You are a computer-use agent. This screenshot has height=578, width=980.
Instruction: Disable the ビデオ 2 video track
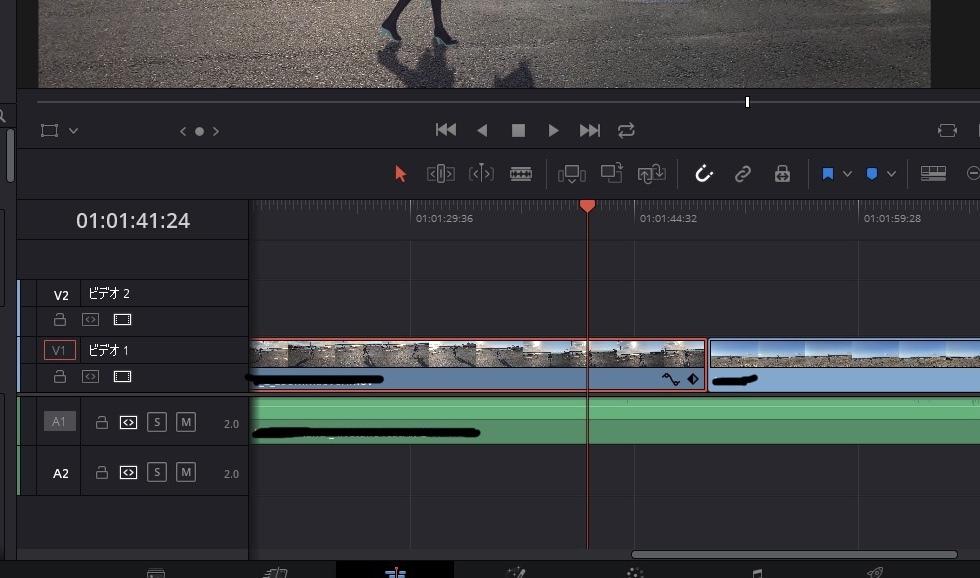(122, 320)
